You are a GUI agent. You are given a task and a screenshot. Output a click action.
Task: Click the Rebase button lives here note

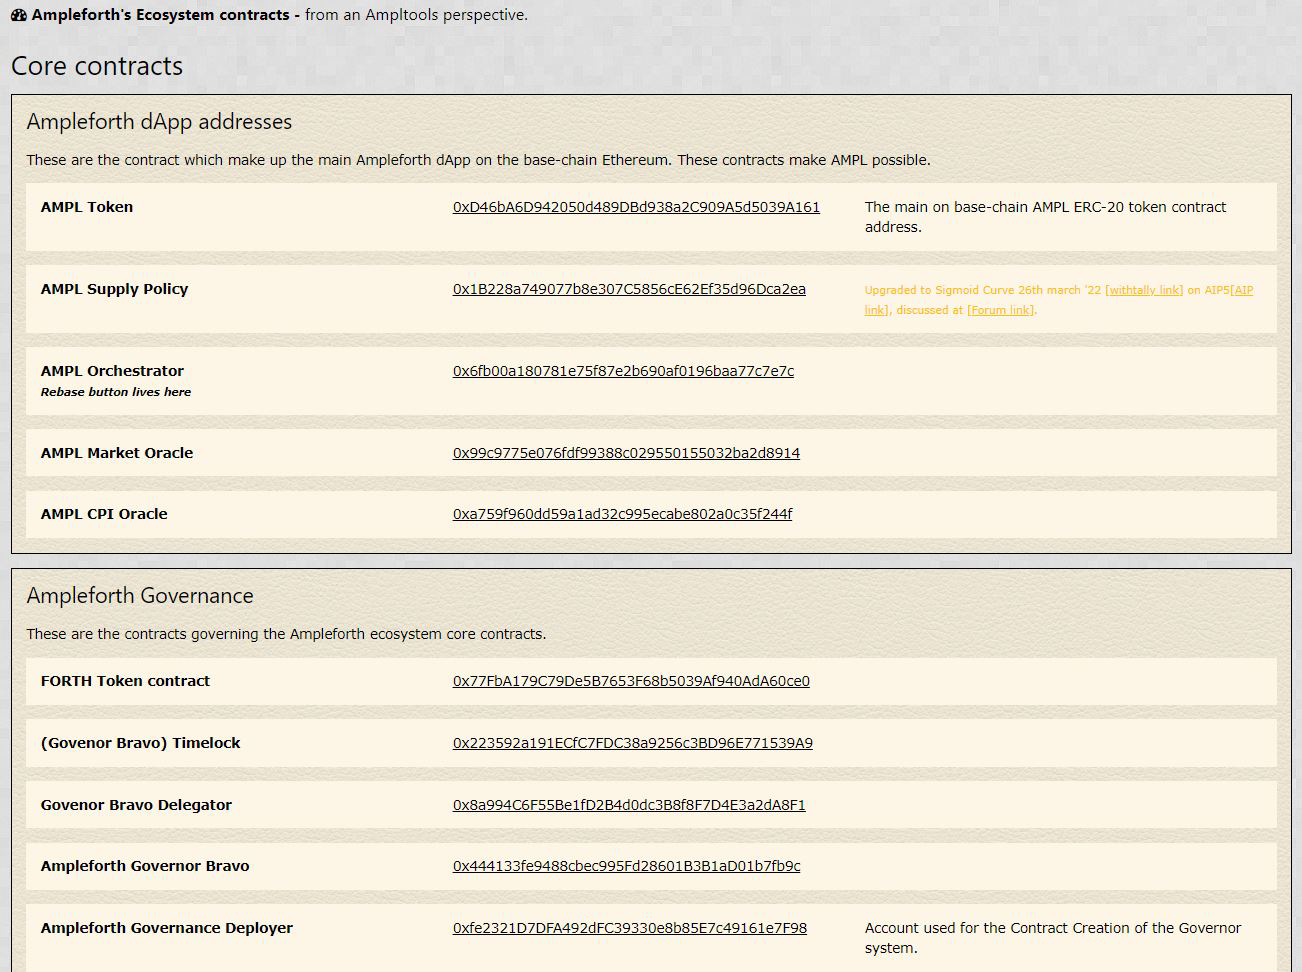pos(116,392)
